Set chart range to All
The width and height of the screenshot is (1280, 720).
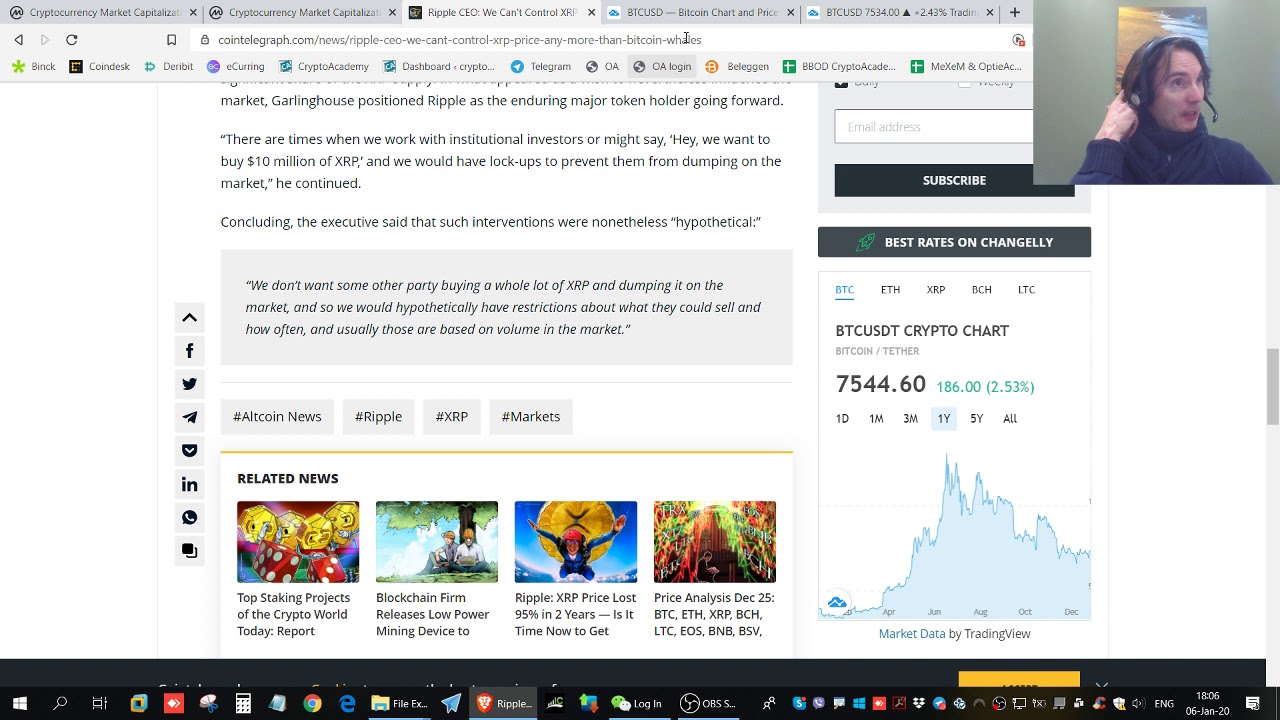1010,419
